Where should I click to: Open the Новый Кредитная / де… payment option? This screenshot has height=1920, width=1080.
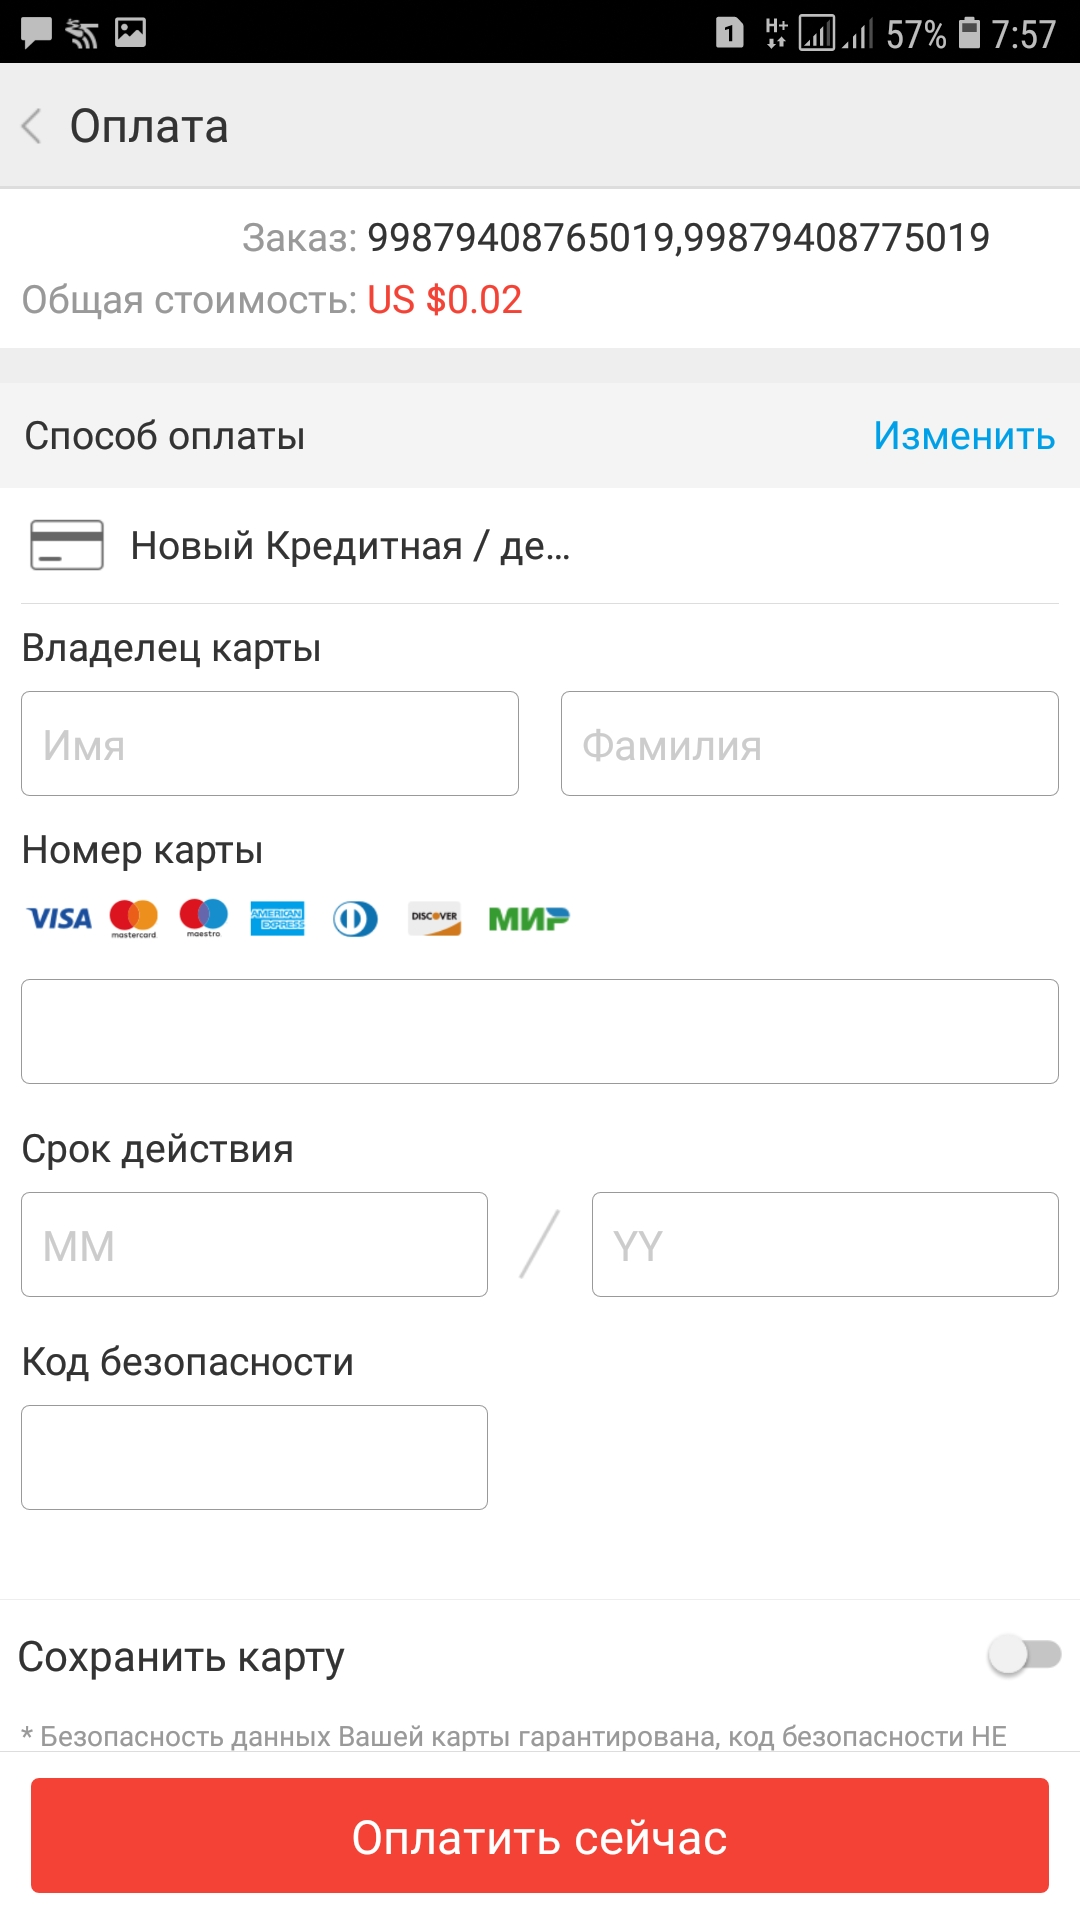[x=540, y=546]
